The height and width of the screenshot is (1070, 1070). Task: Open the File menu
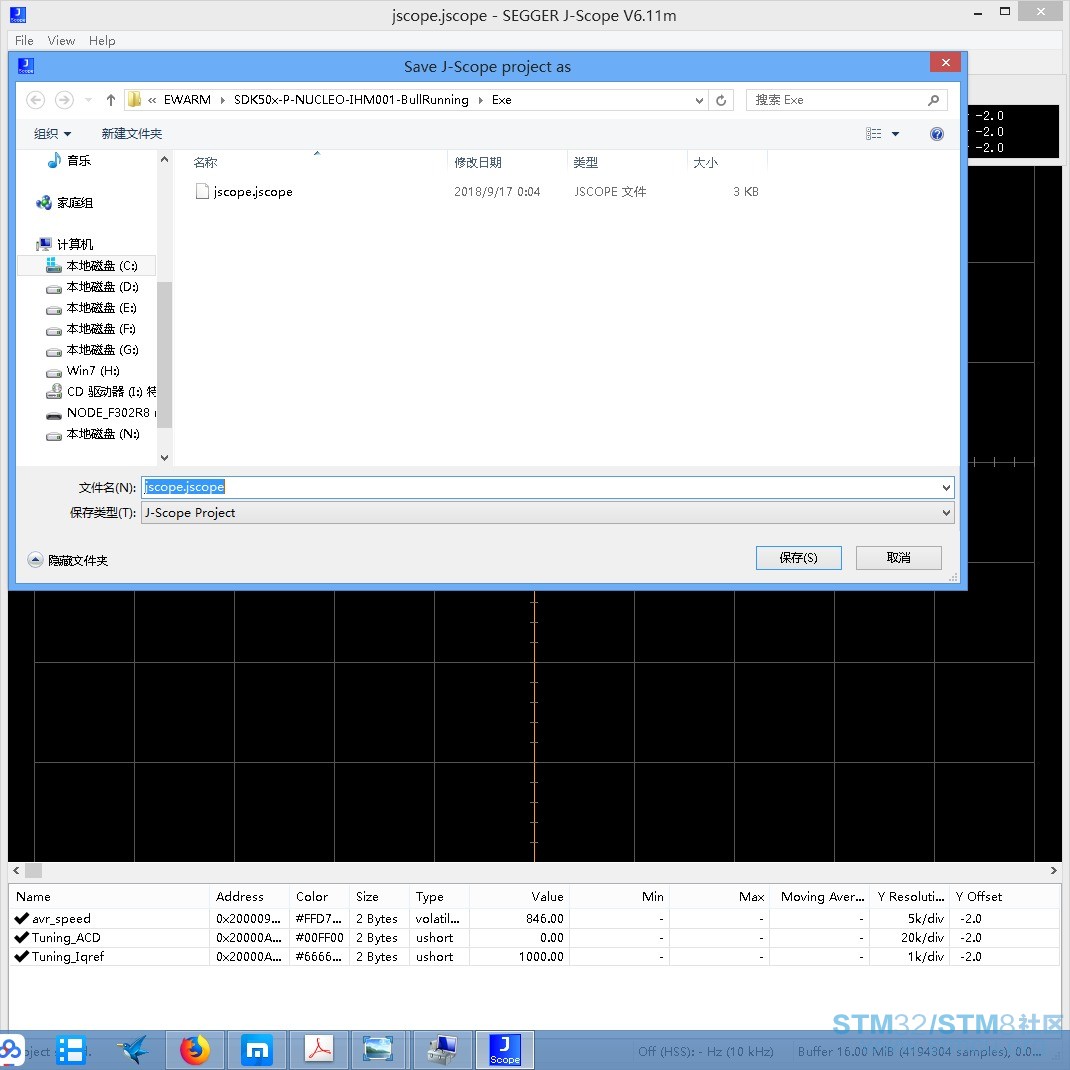(24, 41)
